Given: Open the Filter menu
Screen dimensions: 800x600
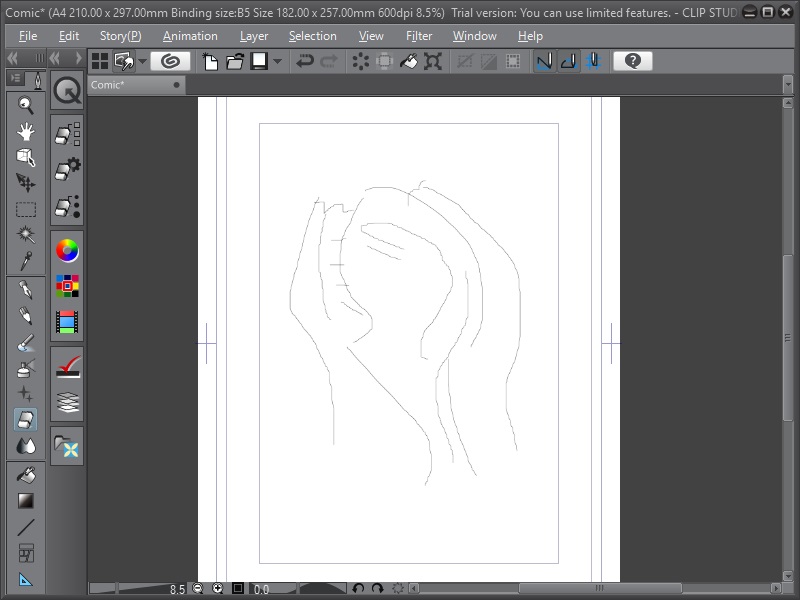Looking at the screenshot, I should [x=419, y=36].
